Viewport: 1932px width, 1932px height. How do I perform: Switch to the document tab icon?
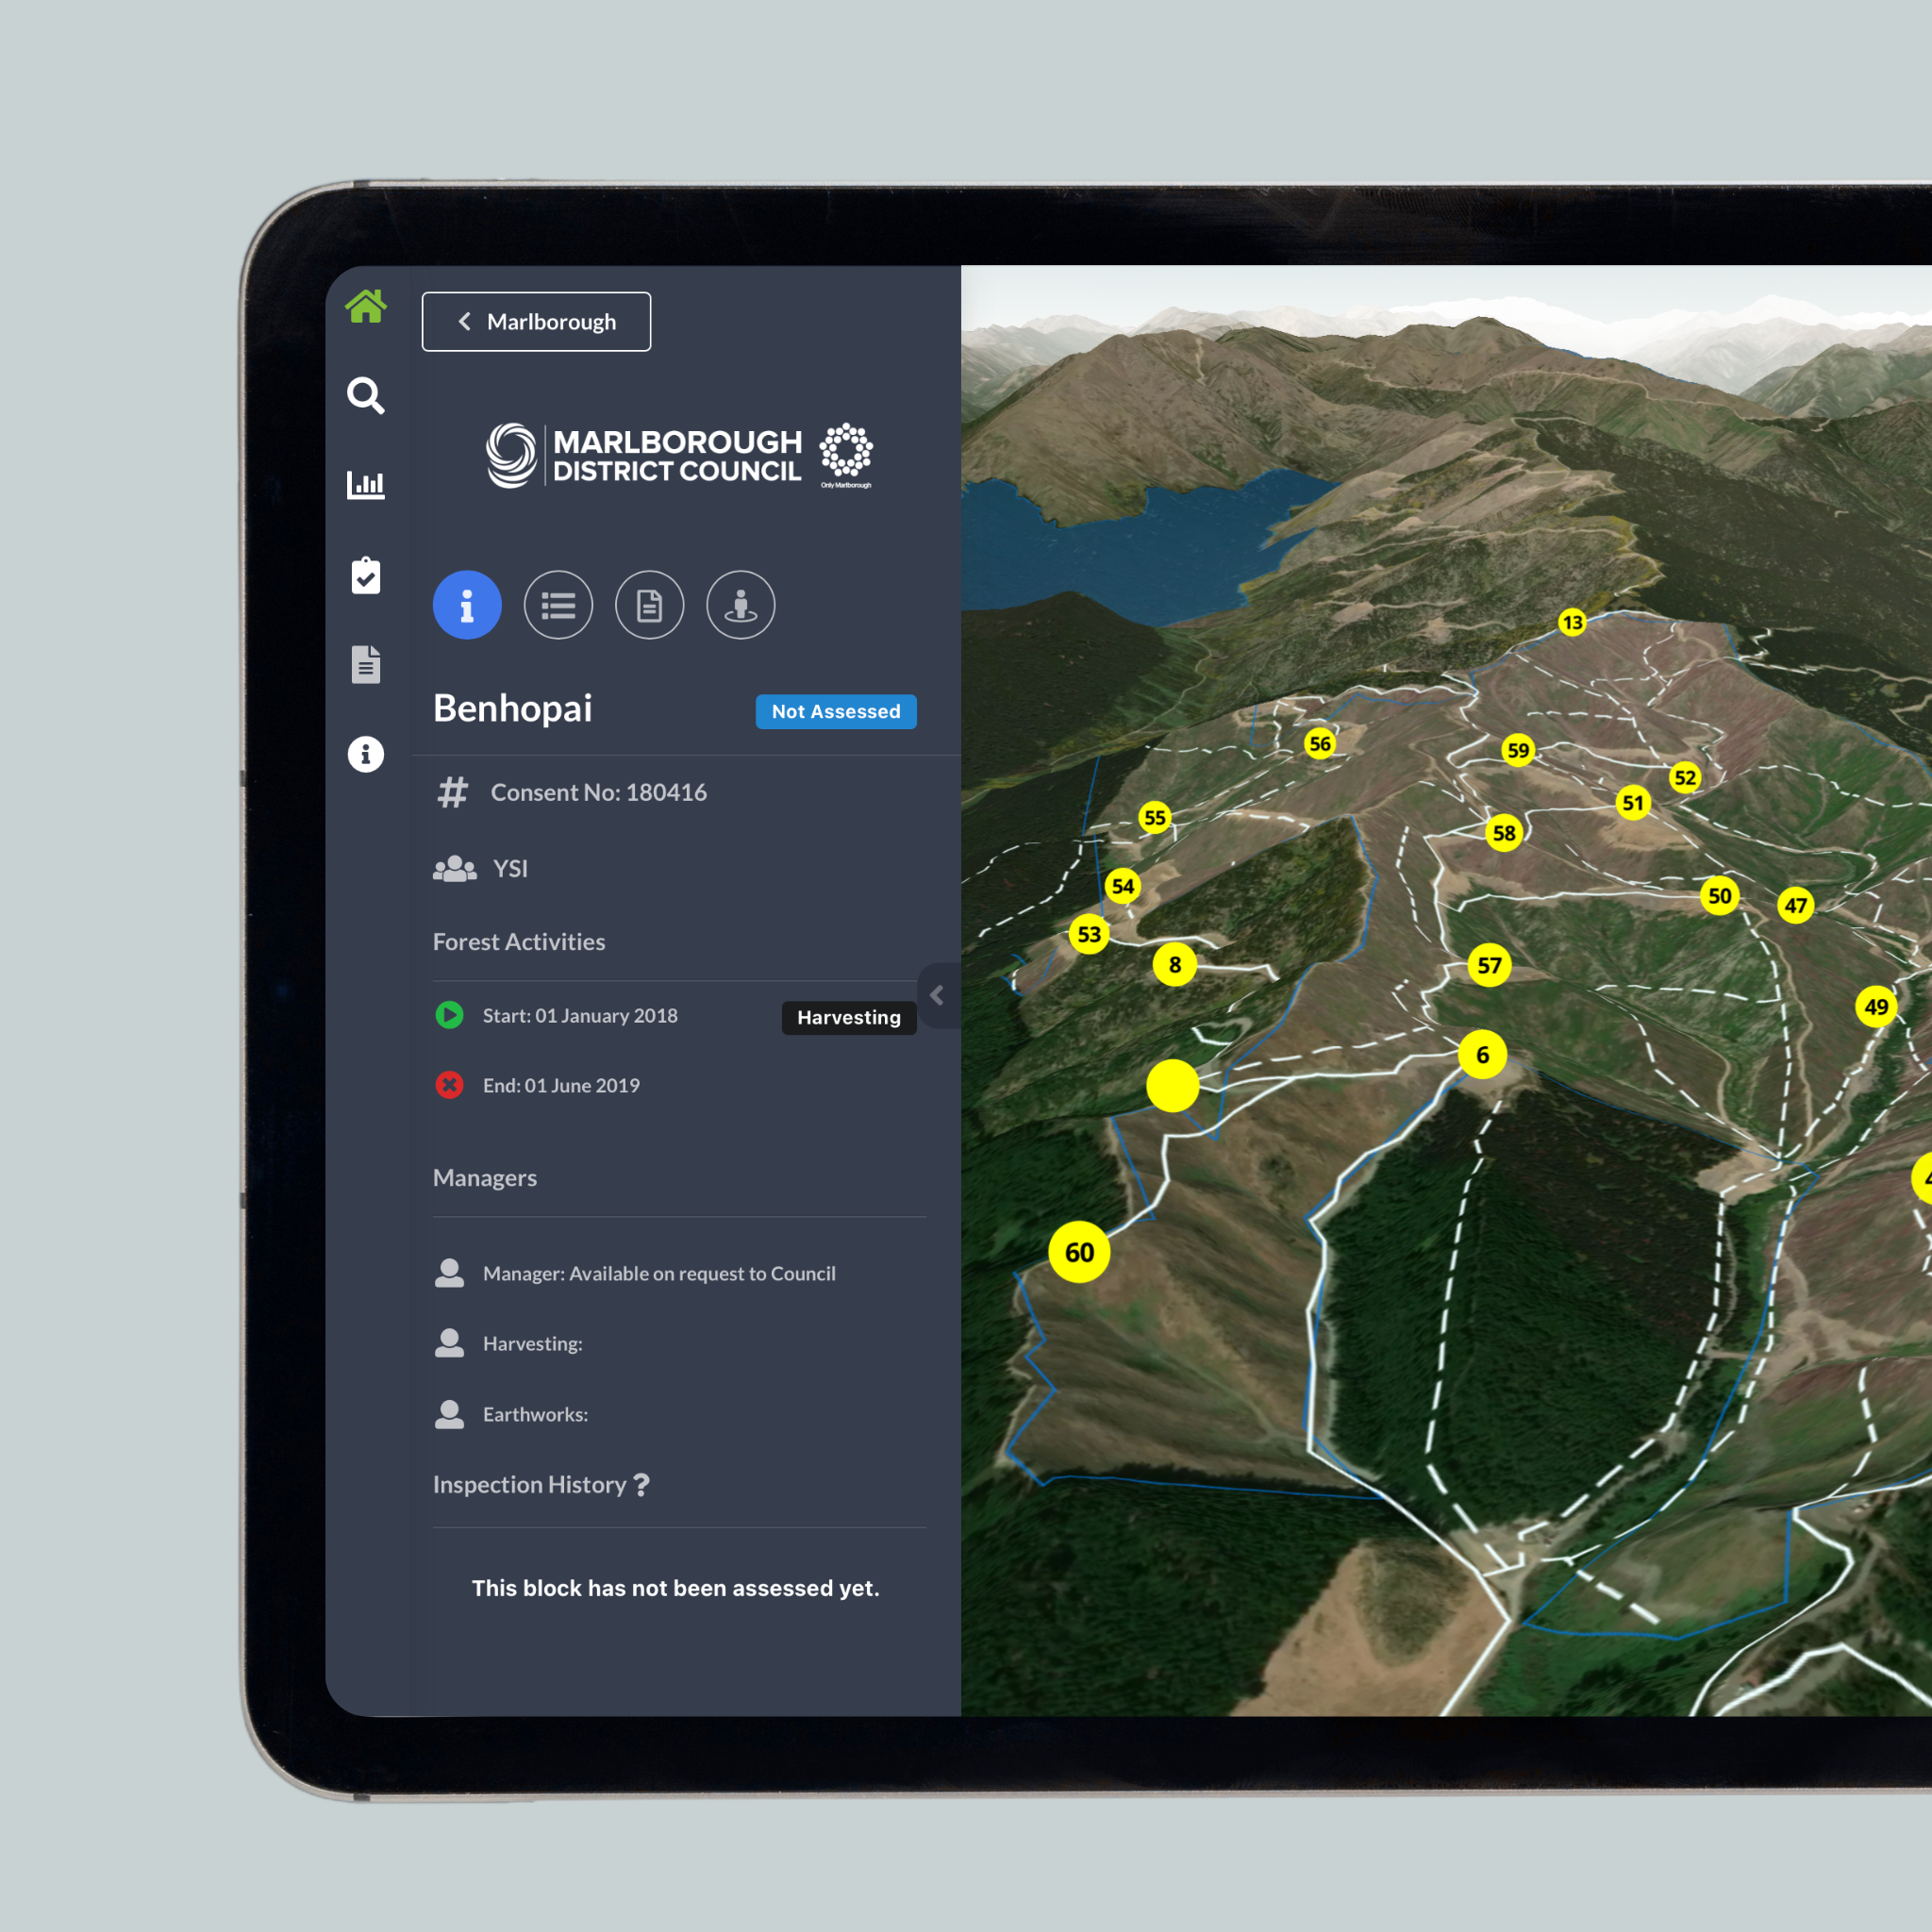click(x=649, y=605)
